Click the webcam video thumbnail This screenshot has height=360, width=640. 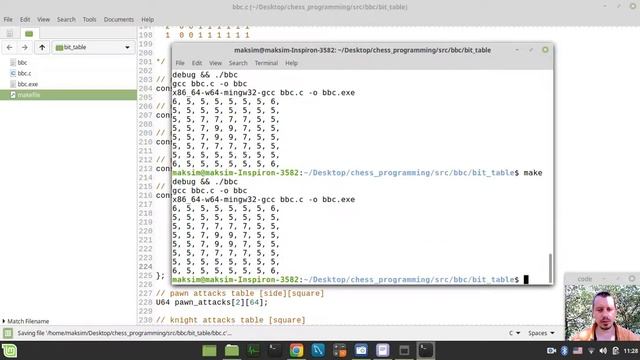pos(602,312)
